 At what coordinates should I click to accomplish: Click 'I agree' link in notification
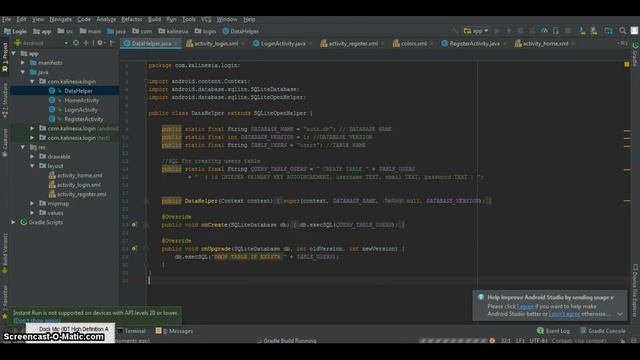[x=525, y=307]
